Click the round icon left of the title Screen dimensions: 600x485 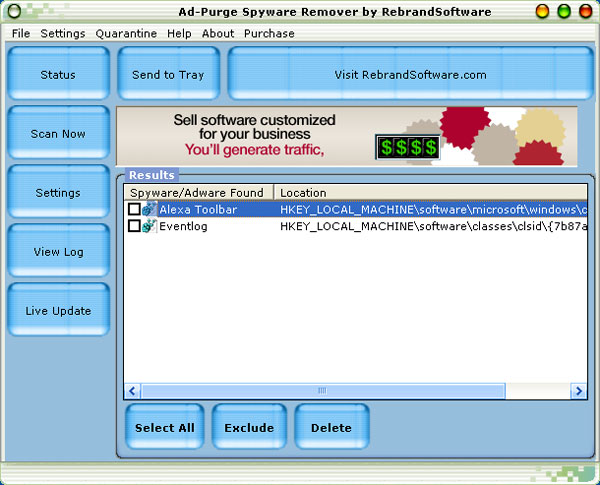(14, 11)
